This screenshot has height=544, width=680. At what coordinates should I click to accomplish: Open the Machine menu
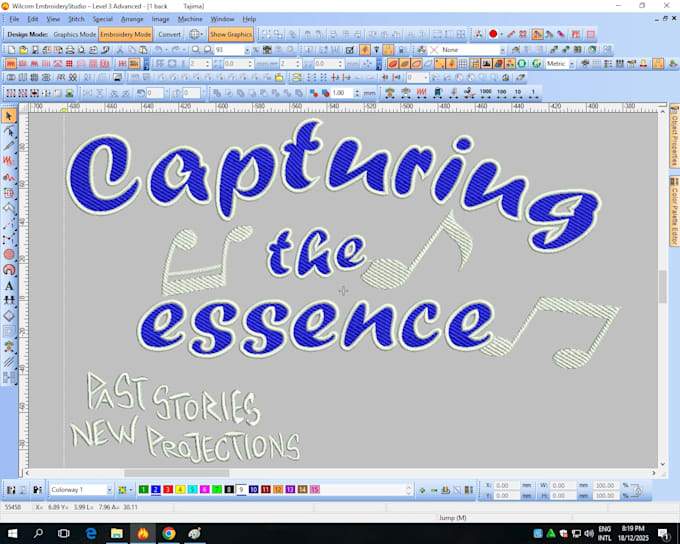tap(190, 19)
